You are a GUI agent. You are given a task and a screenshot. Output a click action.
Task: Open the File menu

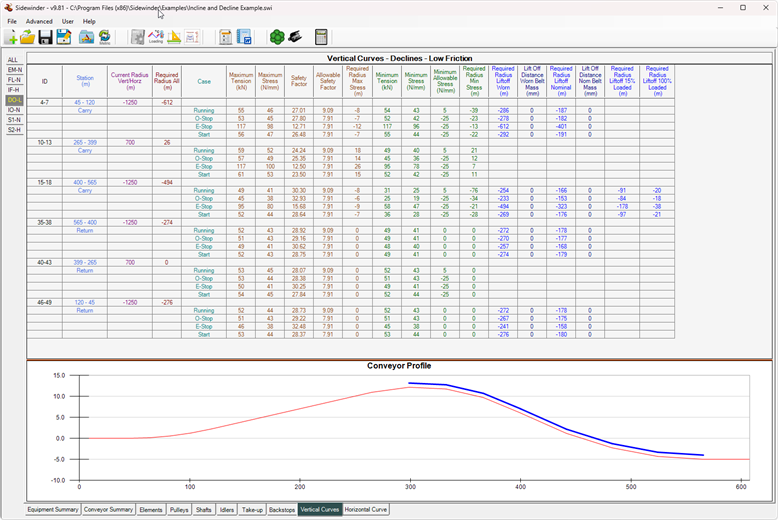coord(12,21)
